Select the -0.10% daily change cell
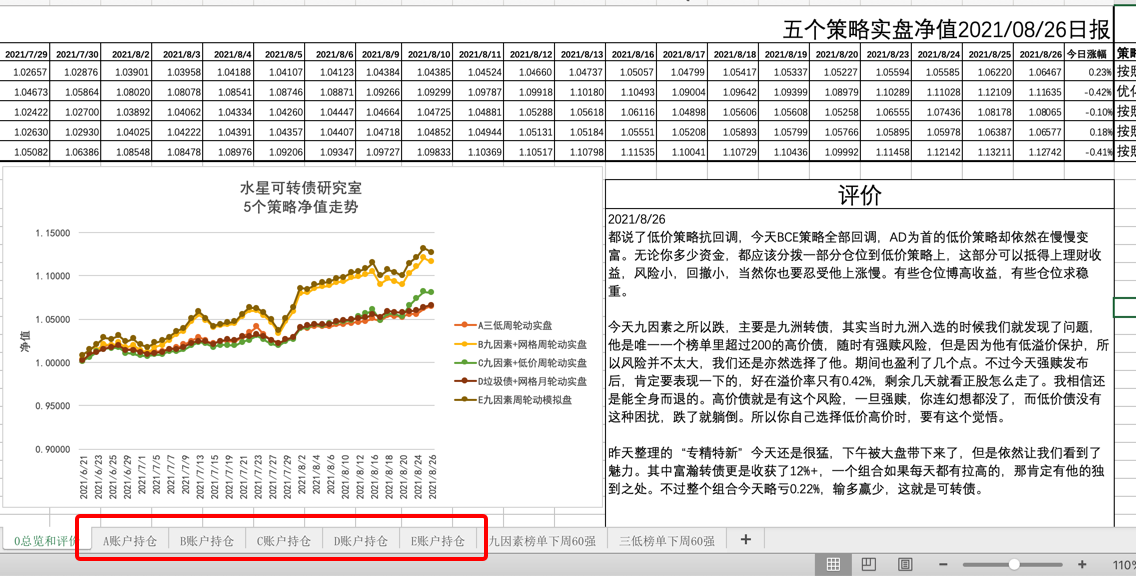 click(x=1089, y=112)
